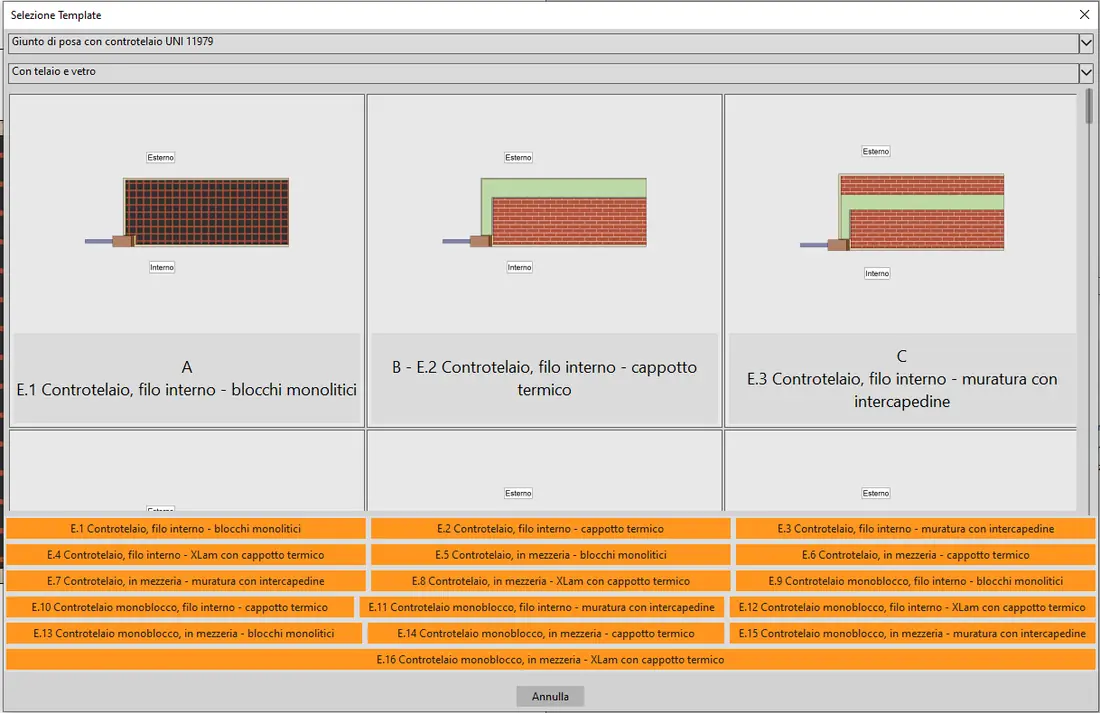This screenshot has width=1100, height=713.
Task: Pick template C muratura con intercapedine thumbnail
Action: coord(901,261)
